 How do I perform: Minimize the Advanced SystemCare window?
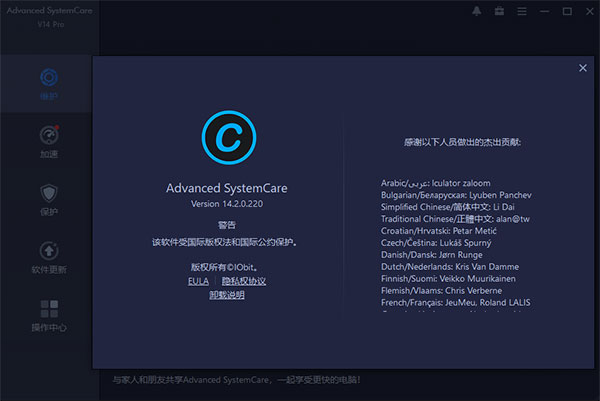pos(545,11)
